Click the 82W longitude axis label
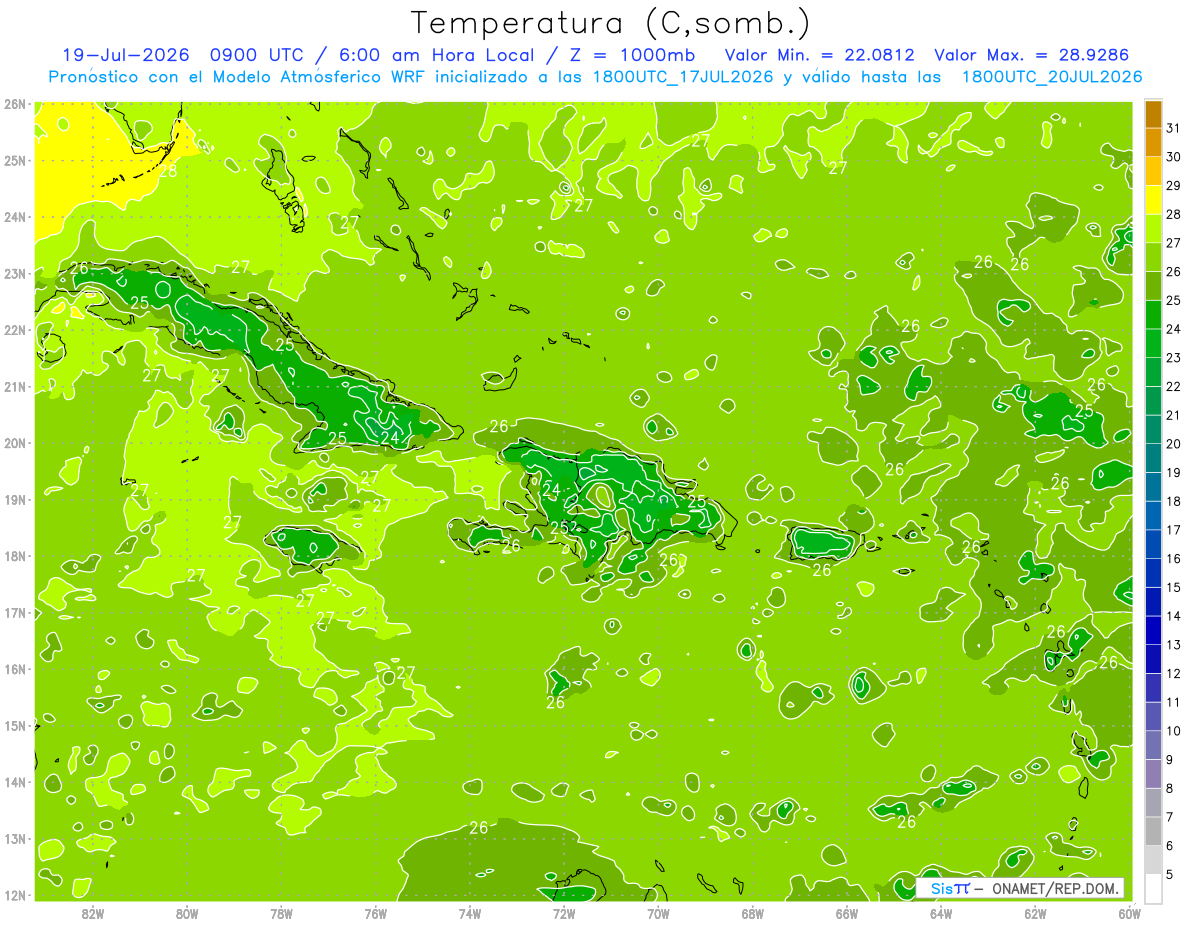The image size is (1200, 927). click(x=93, y=913)
